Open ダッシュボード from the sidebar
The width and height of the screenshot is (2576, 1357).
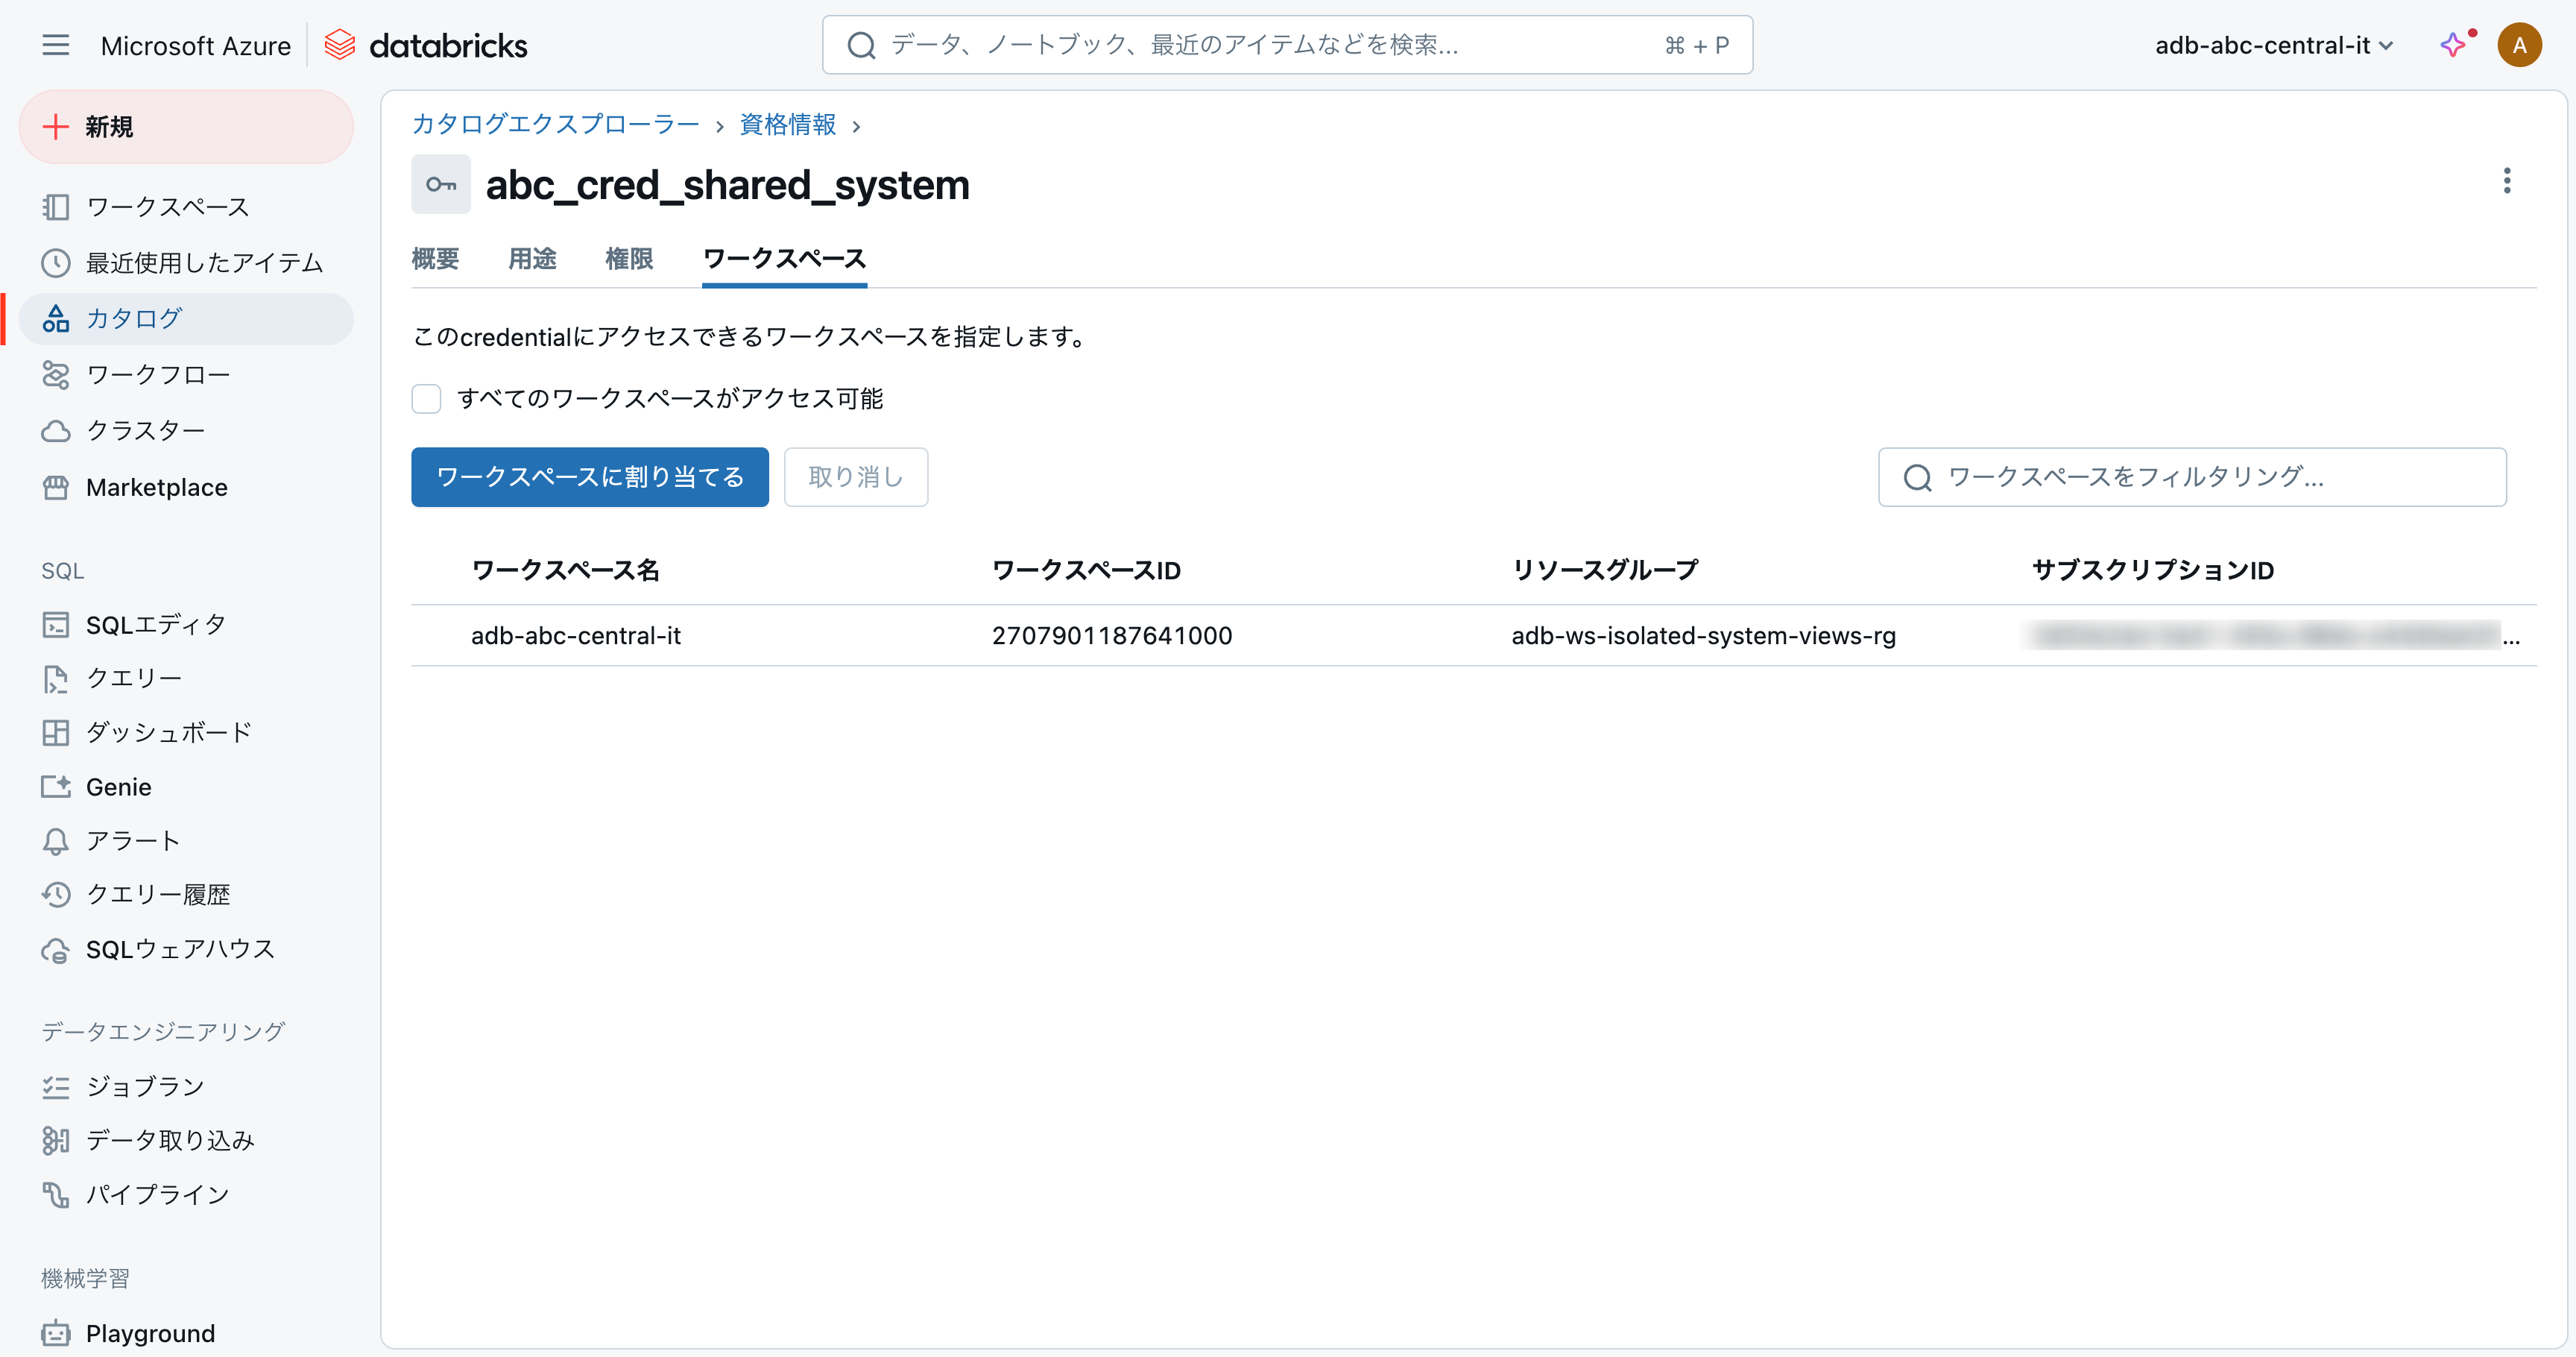coord(168,732)
